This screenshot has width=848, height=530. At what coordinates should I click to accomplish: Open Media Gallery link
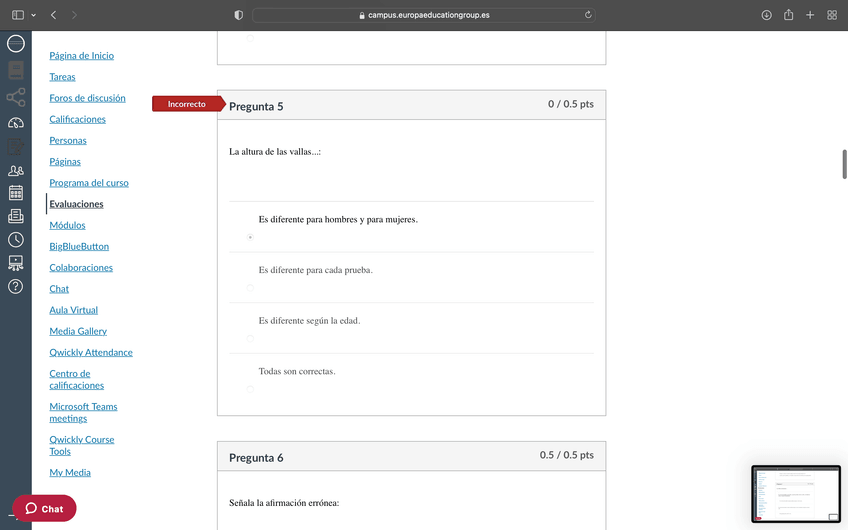click(x=78, y=331)
